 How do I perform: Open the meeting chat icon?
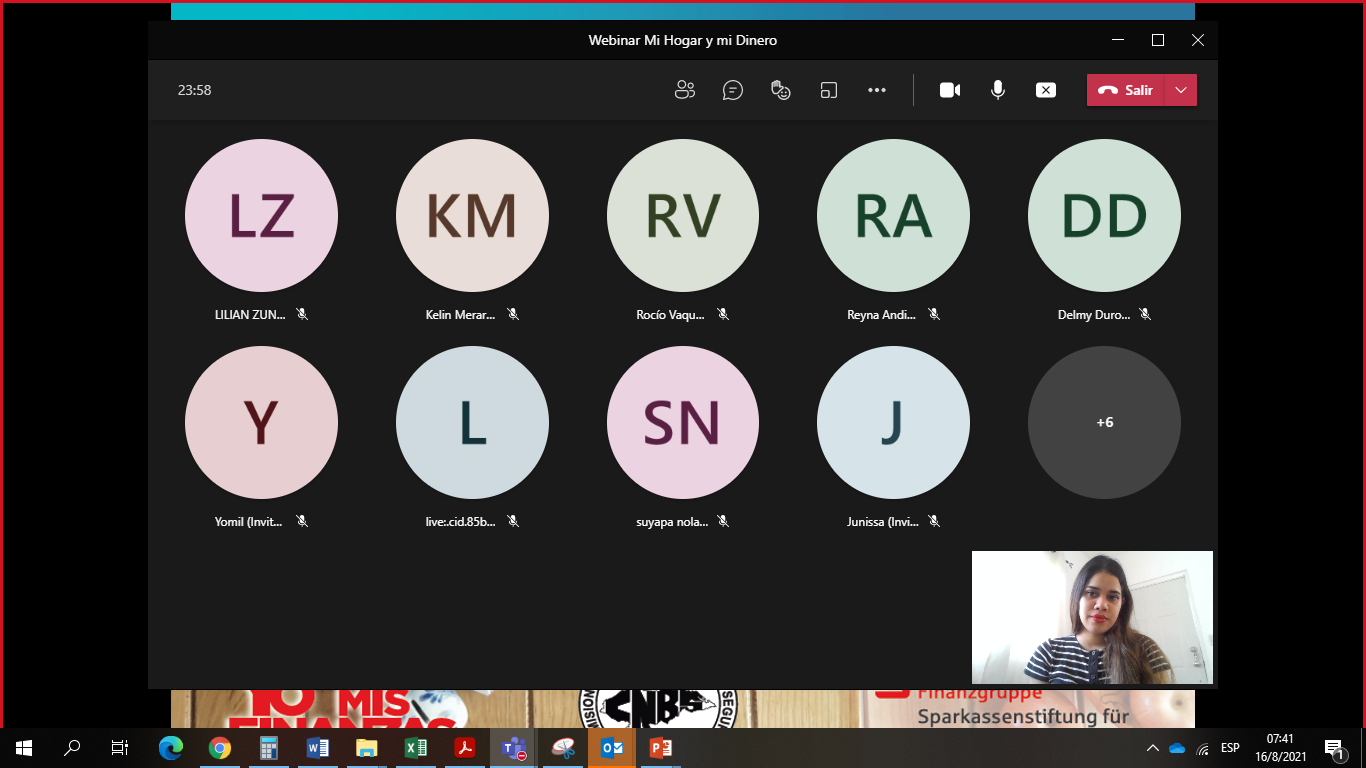click(x=733, y=90)
